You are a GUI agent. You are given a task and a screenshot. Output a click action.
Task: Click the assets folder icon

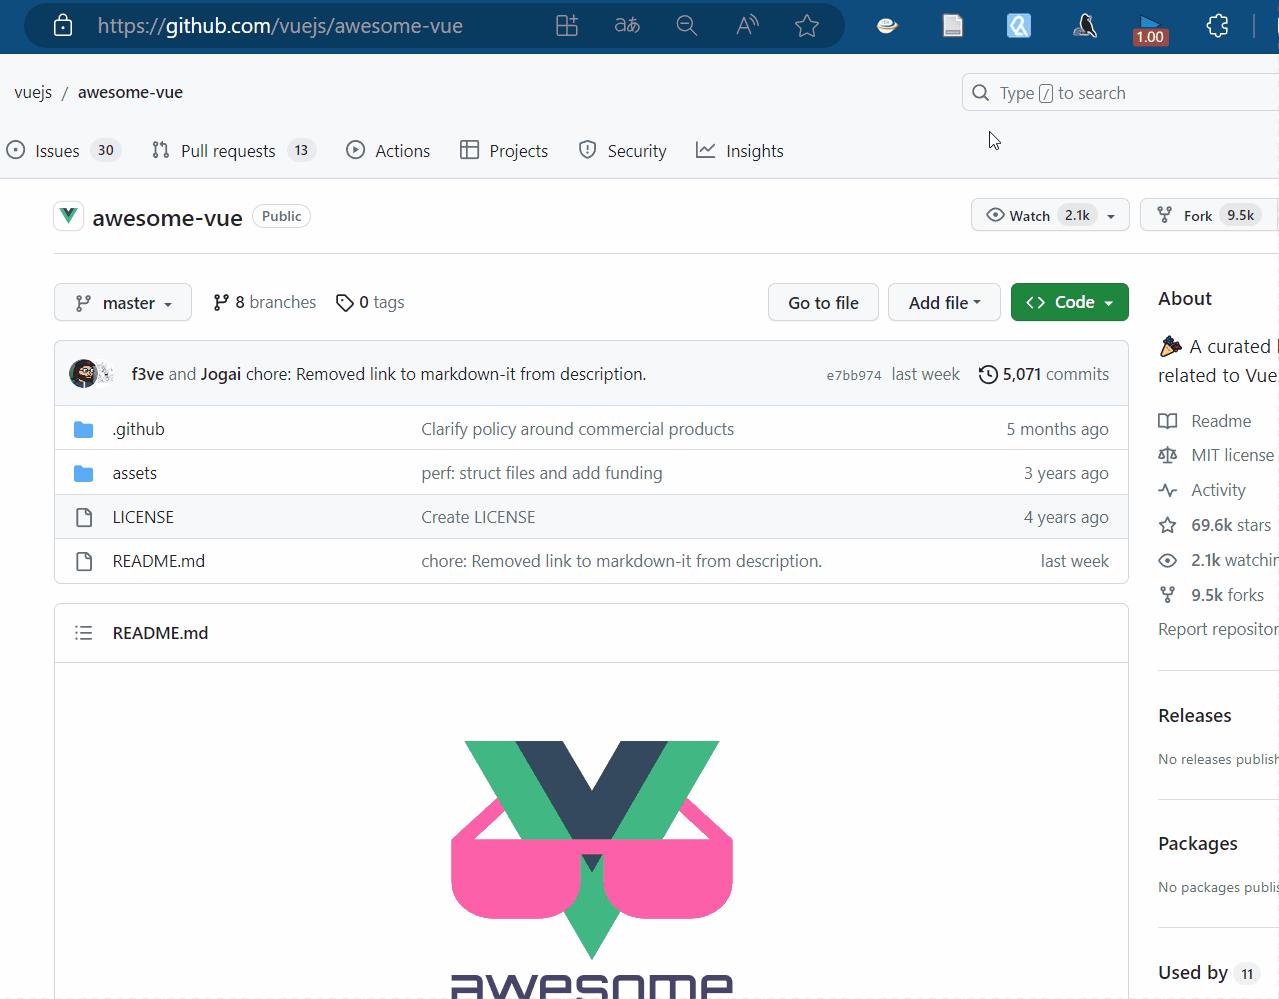[84, 473]
